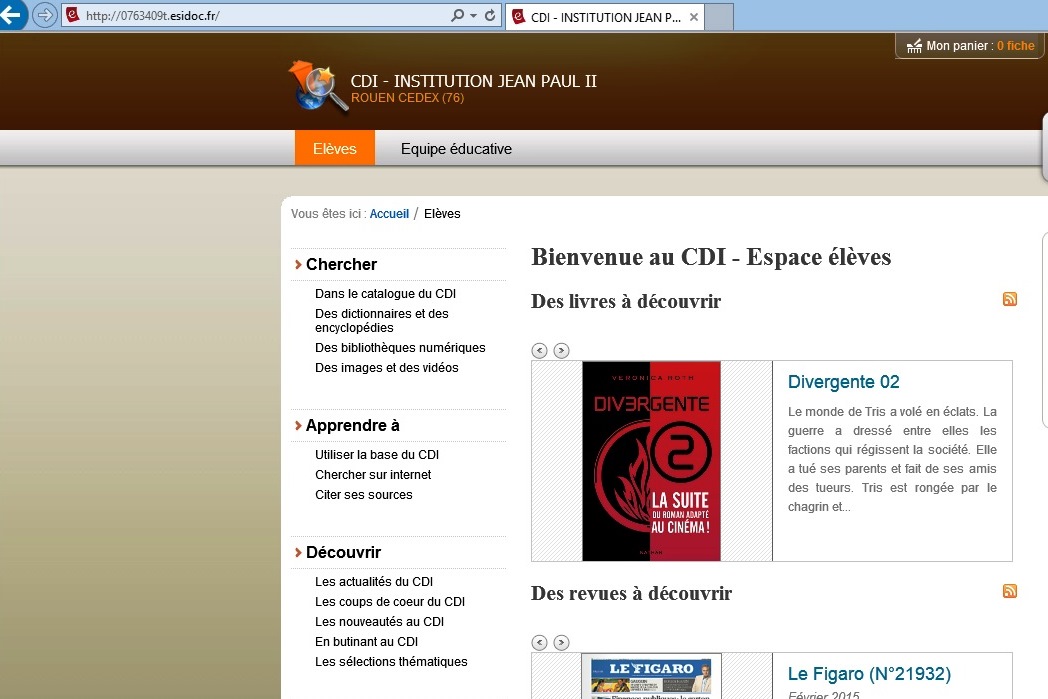This screenshot has width=1048, height=699.
Task: Refresh the page with the reload icon
Action: pos(490,15)
